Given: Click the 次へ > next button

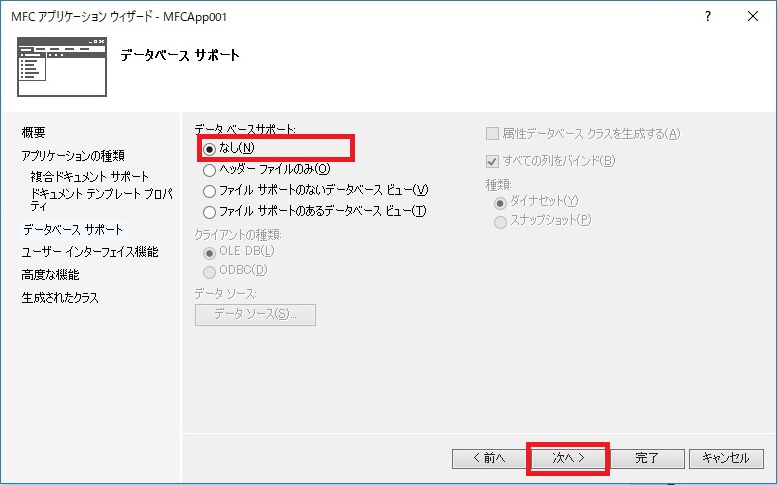Looking at the screenshot, I should coord(568,458).
